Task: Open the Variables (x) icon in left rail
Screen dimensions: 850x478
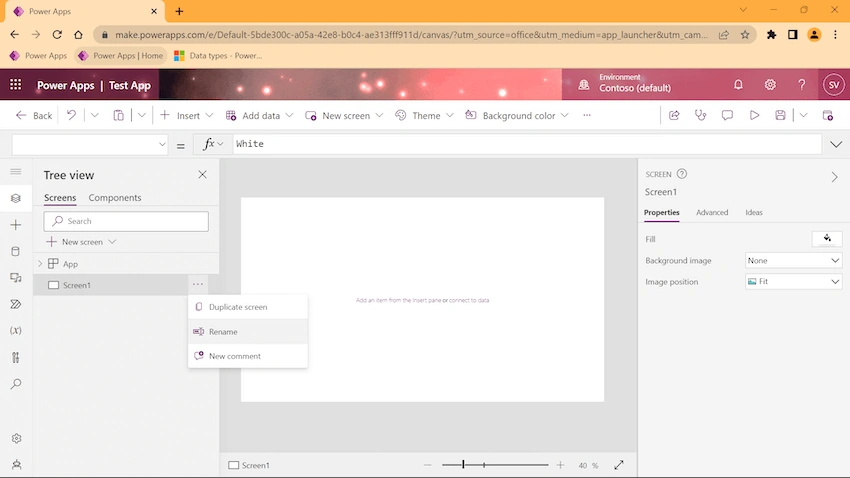Action: [16, 331]
